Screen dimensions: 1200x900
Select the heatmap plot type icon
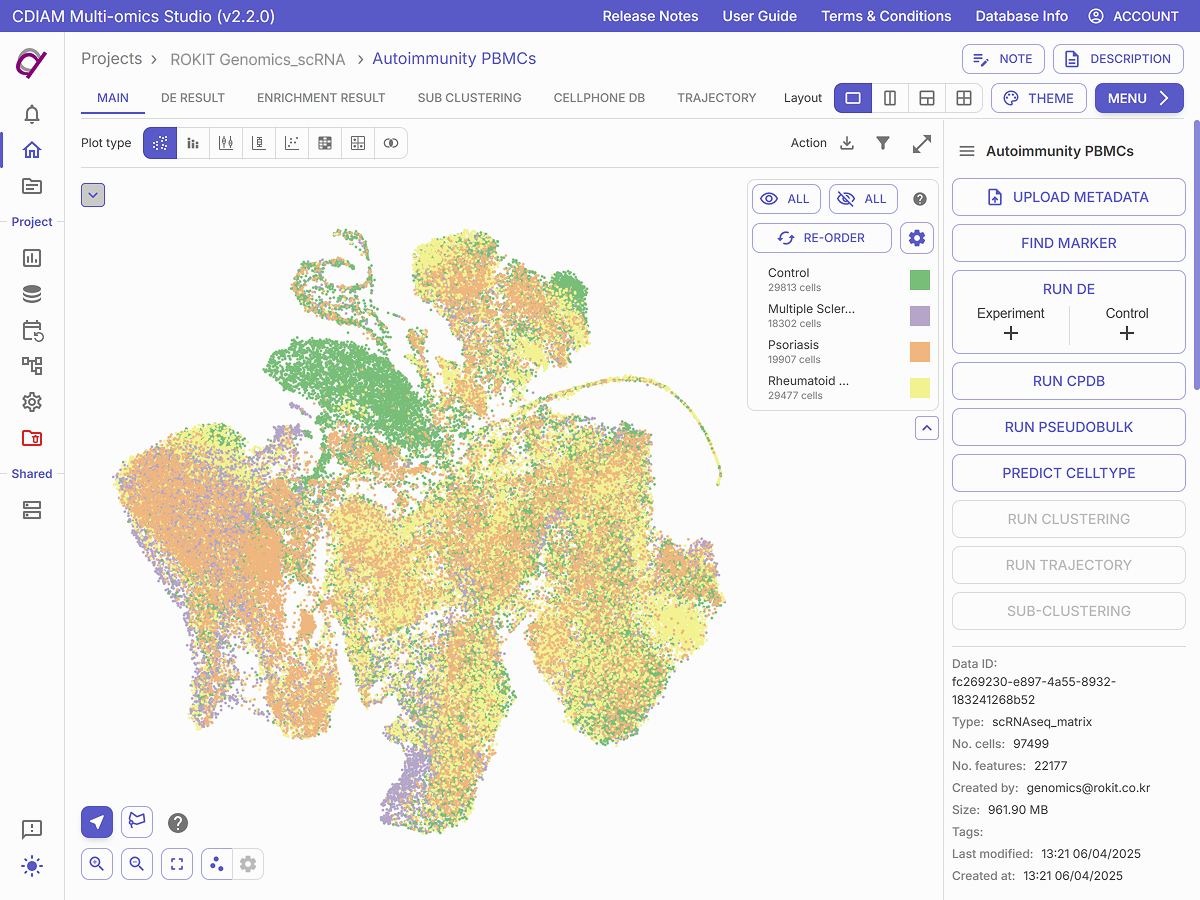point(325,143)
